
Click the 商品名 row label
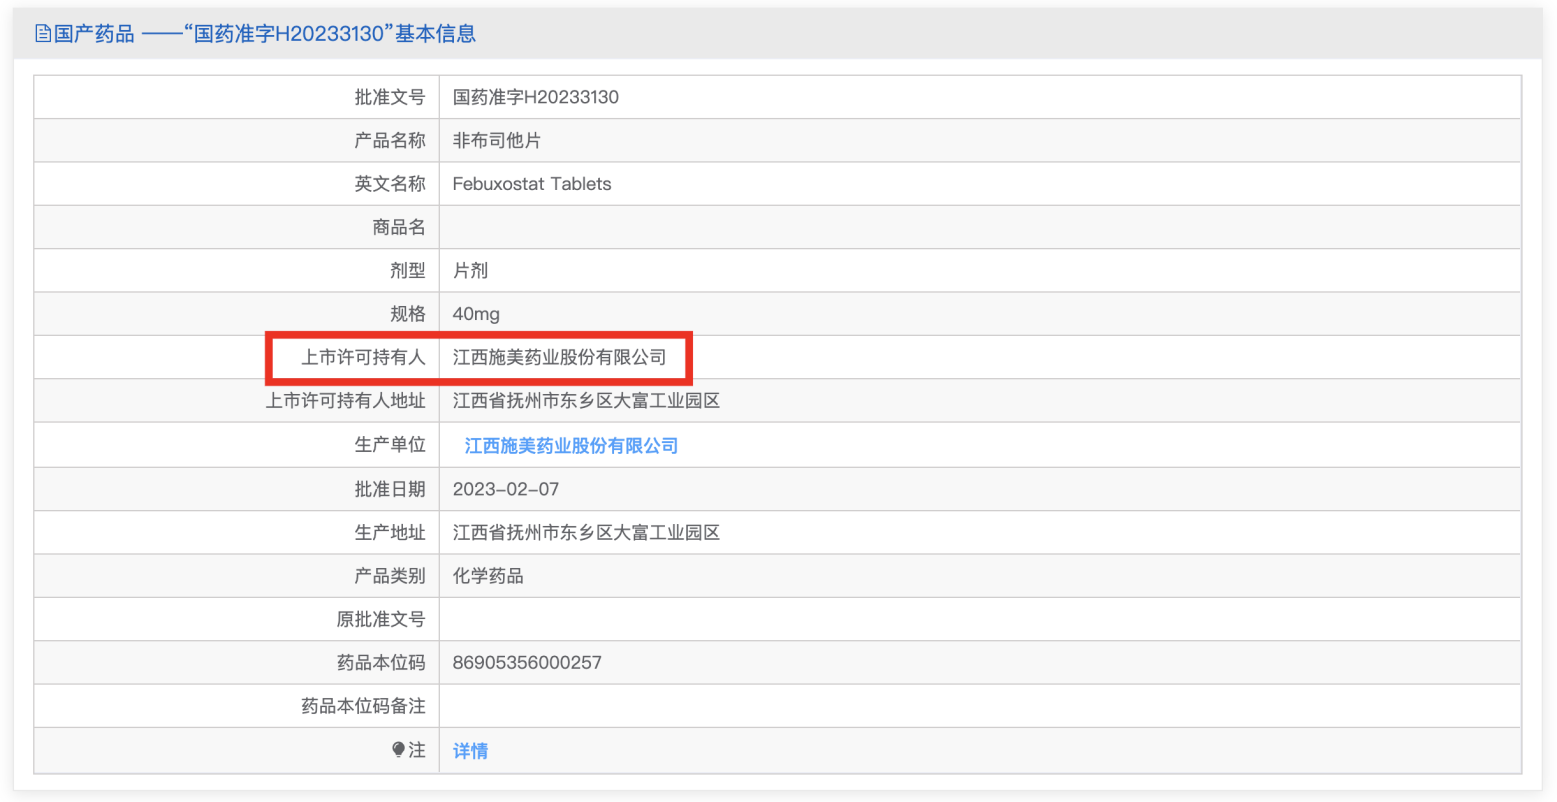[398, 228]
